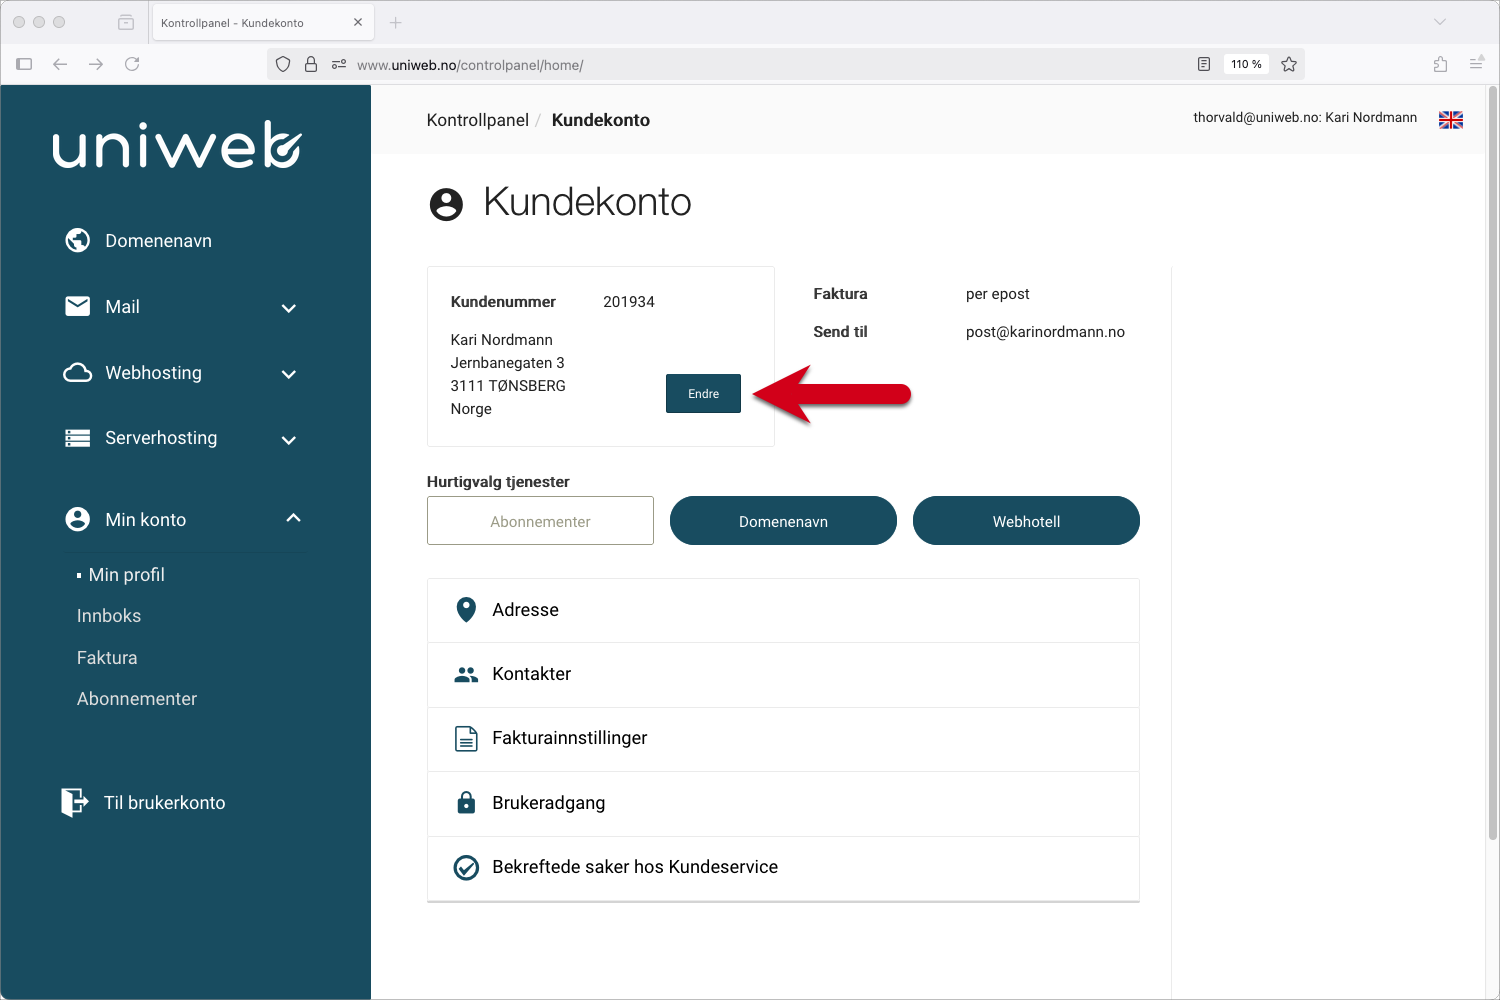This screenshot has width=1500, height=1000.
Task: Click the uniweb logo in sidebar
Action: (x=177, y=145)
